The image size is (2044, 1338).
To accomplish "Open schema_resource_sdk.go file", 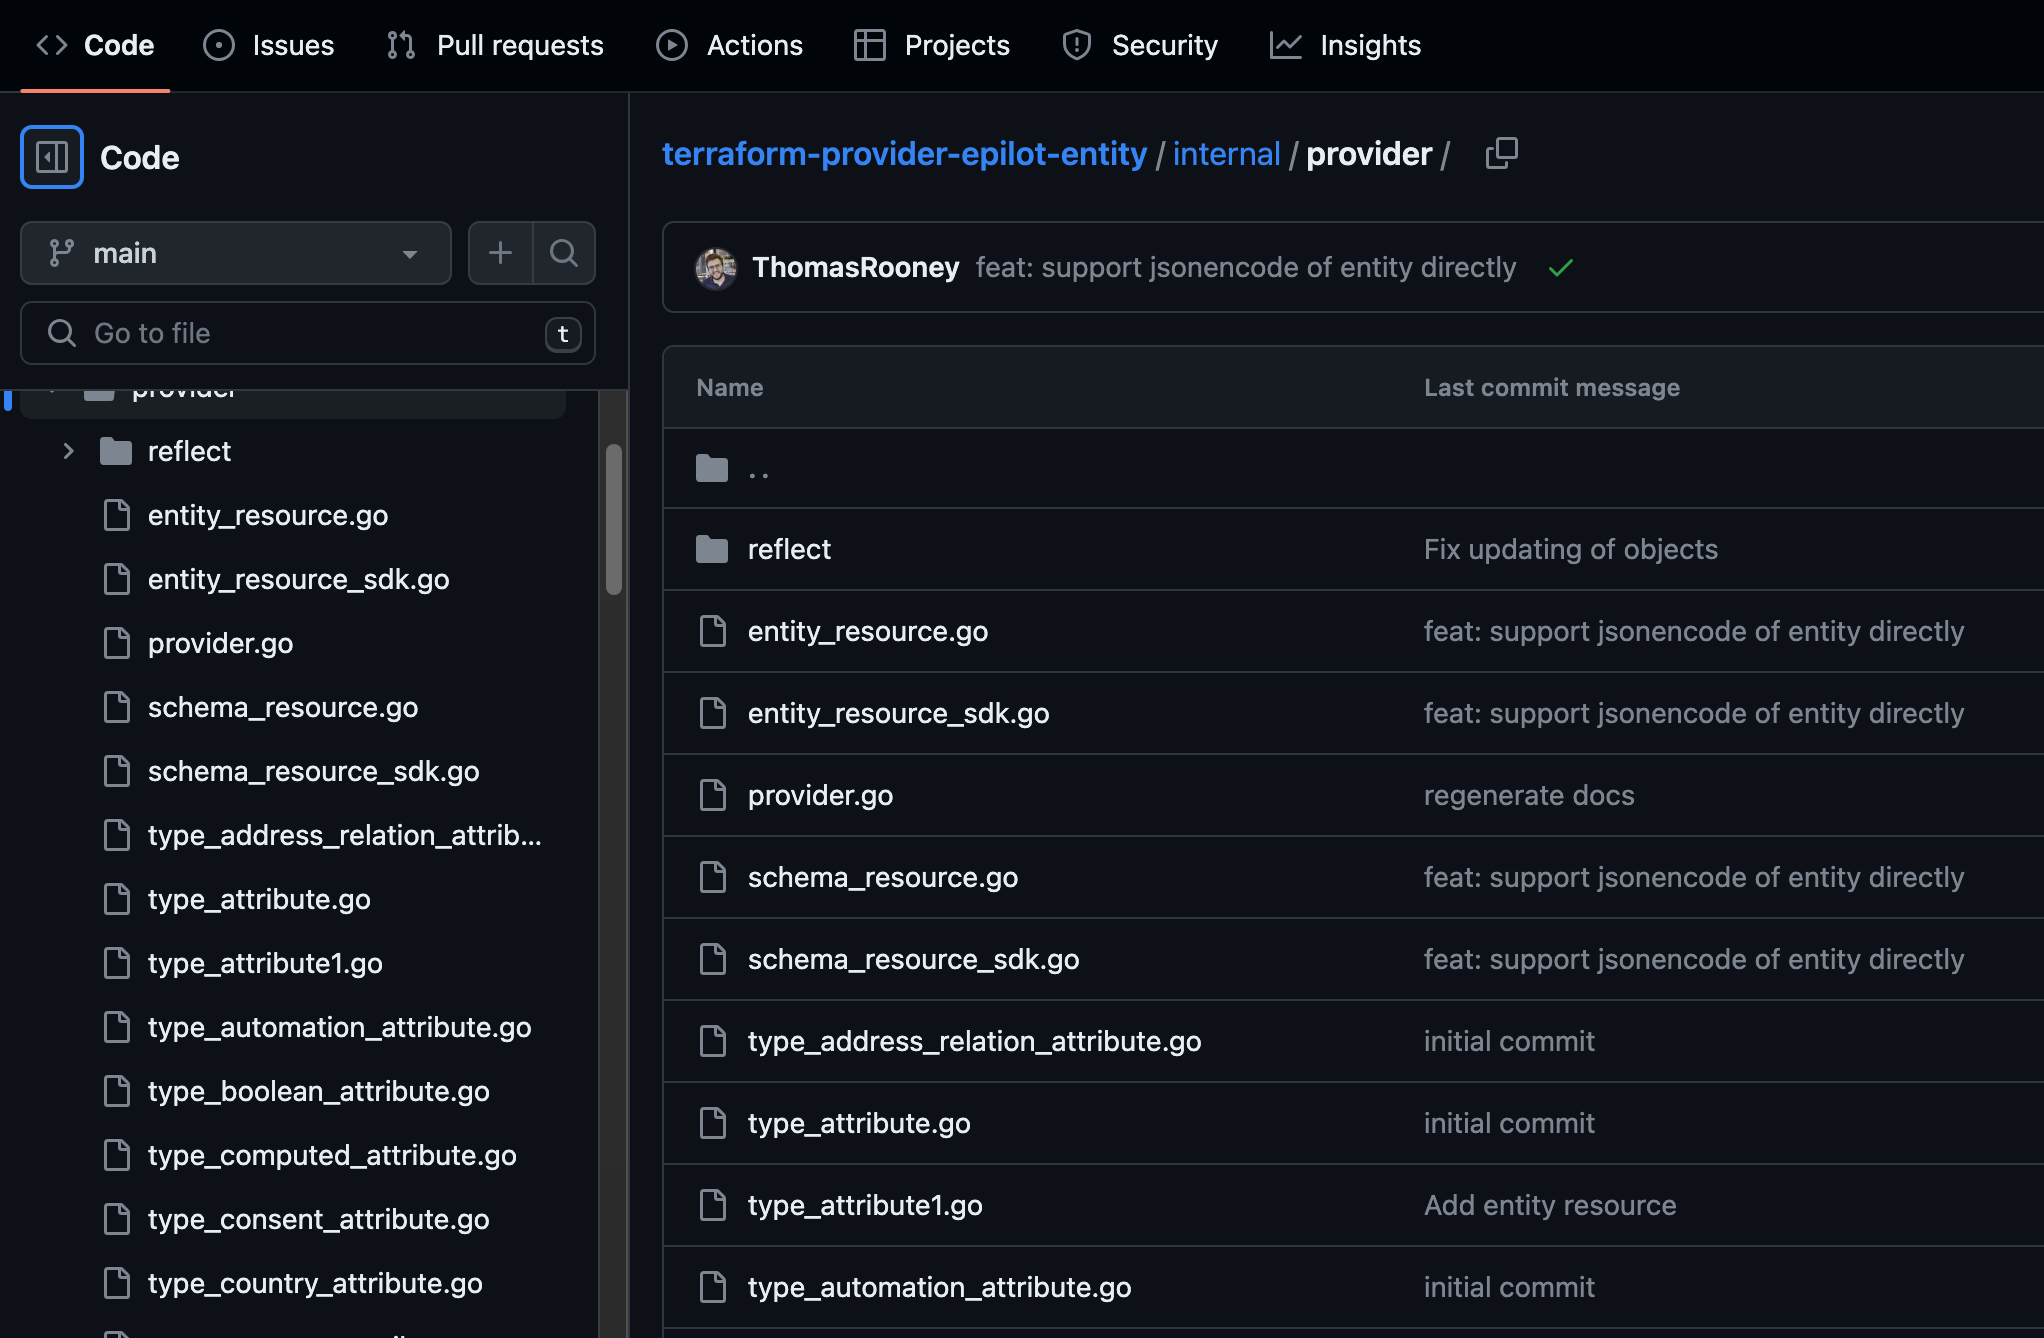I will click(914, 957).
